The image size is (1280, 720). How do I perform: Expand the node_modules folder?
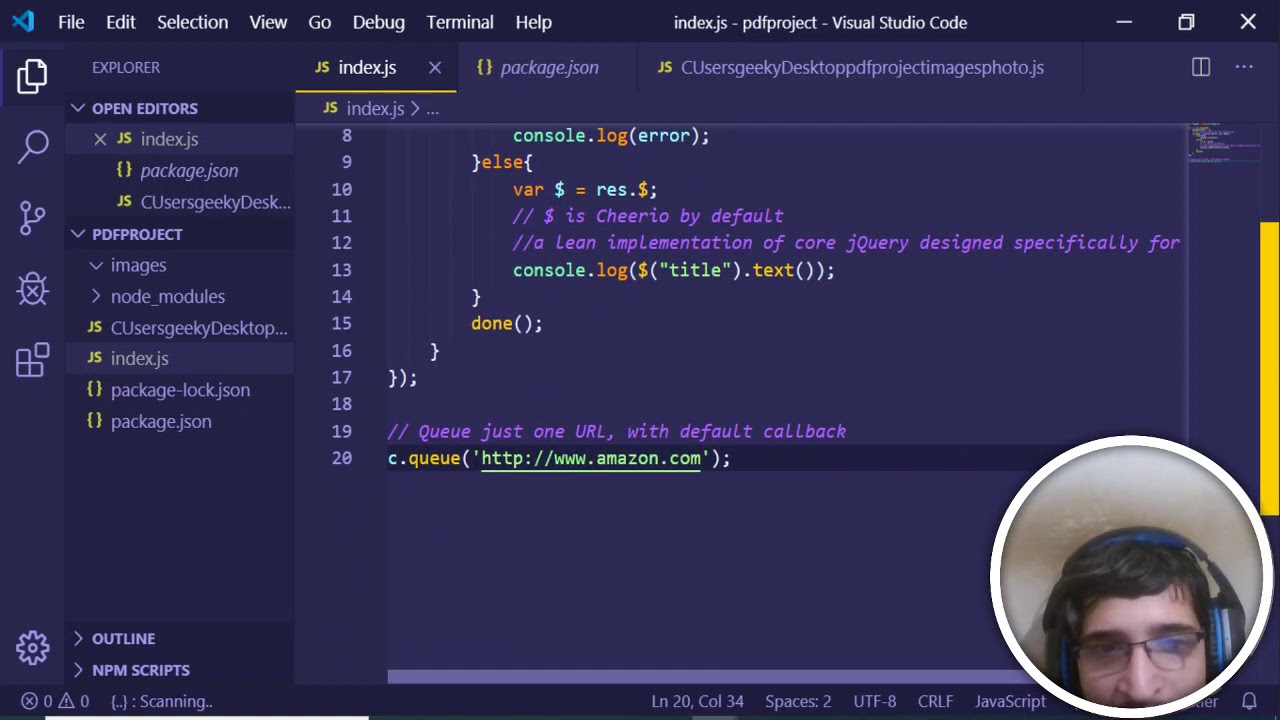(167, 296)
